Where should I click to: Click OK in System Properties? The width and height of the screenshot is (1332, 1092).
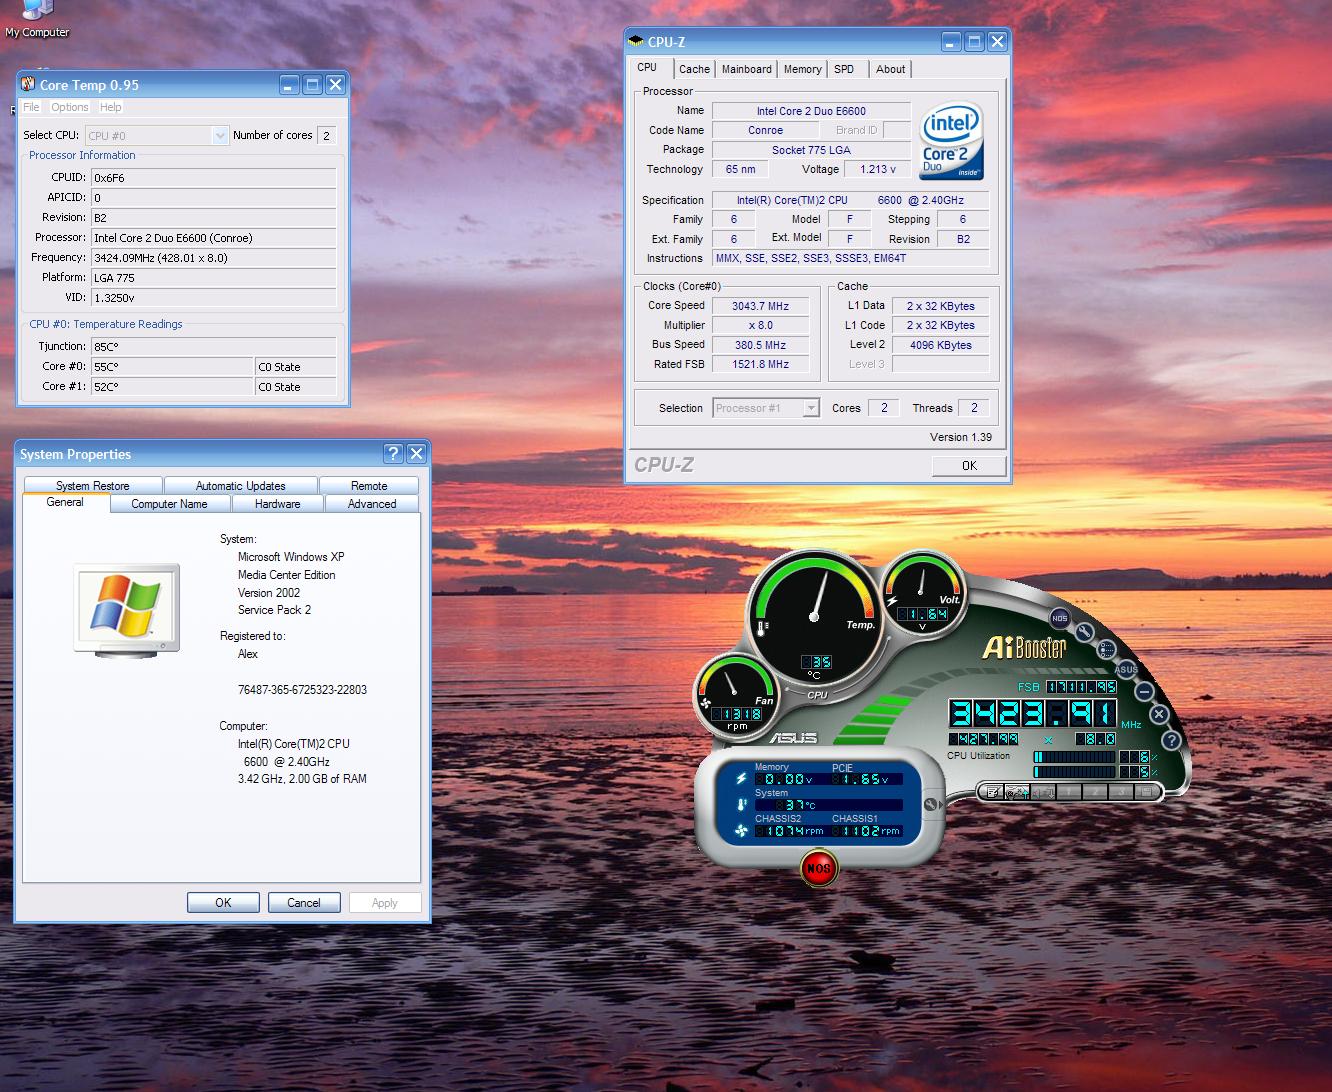(223, 902)
